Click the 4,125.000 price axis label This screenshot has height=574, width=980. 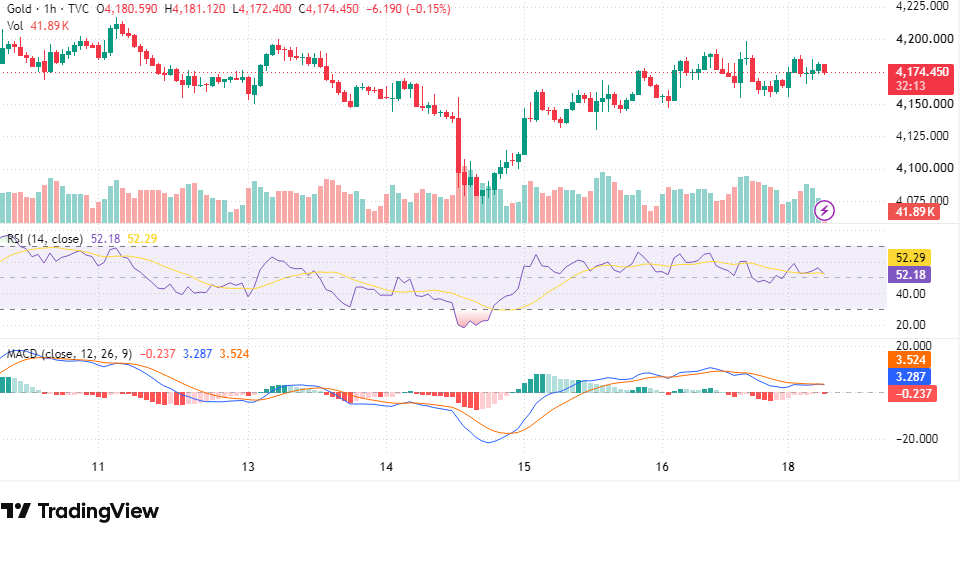[922, 136]
